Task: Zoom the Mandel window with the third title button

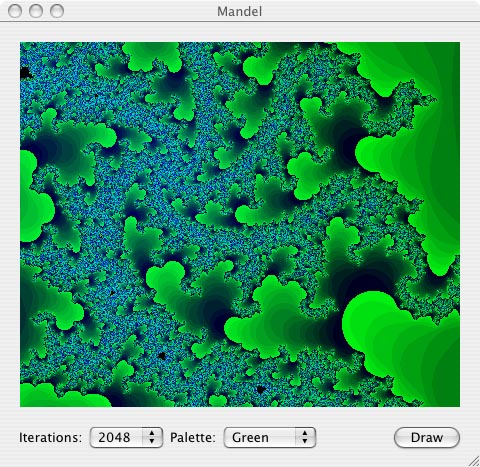Action: pyautogui.click(x=57, y=11)
